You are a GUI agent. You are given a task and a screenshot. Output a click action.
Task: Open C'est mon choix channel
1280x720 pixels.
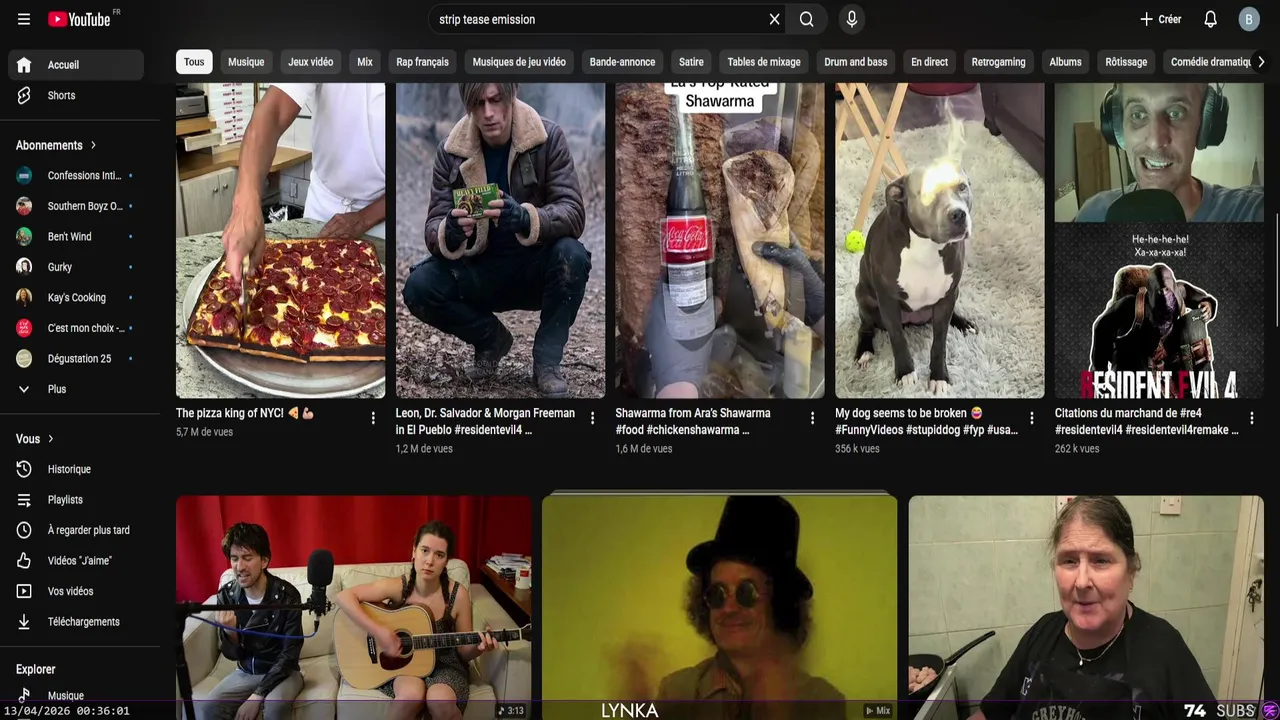point(76,328)
